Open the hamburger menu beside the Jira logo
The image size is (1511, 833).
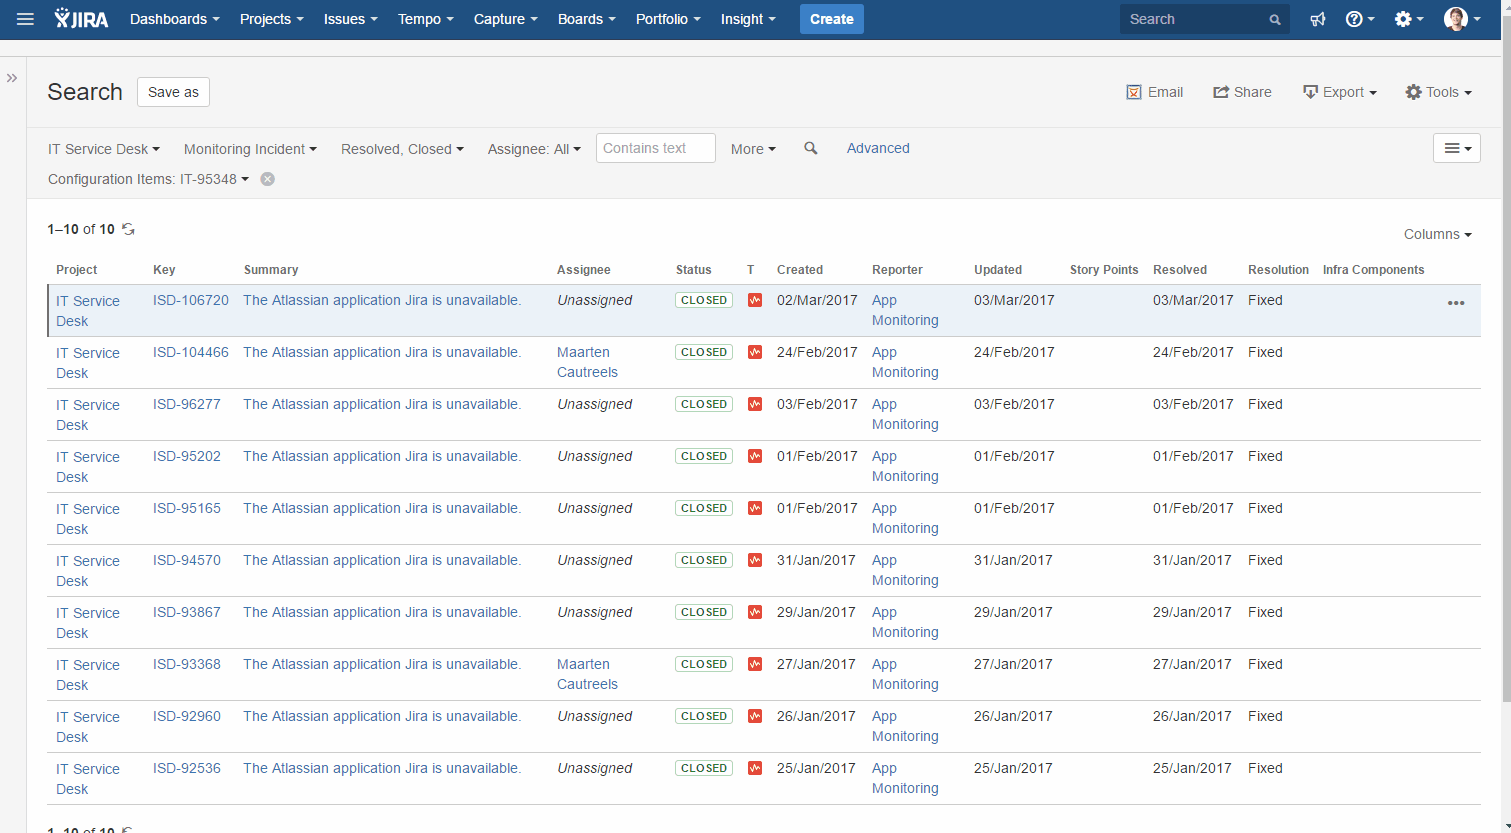pos(25,19)
